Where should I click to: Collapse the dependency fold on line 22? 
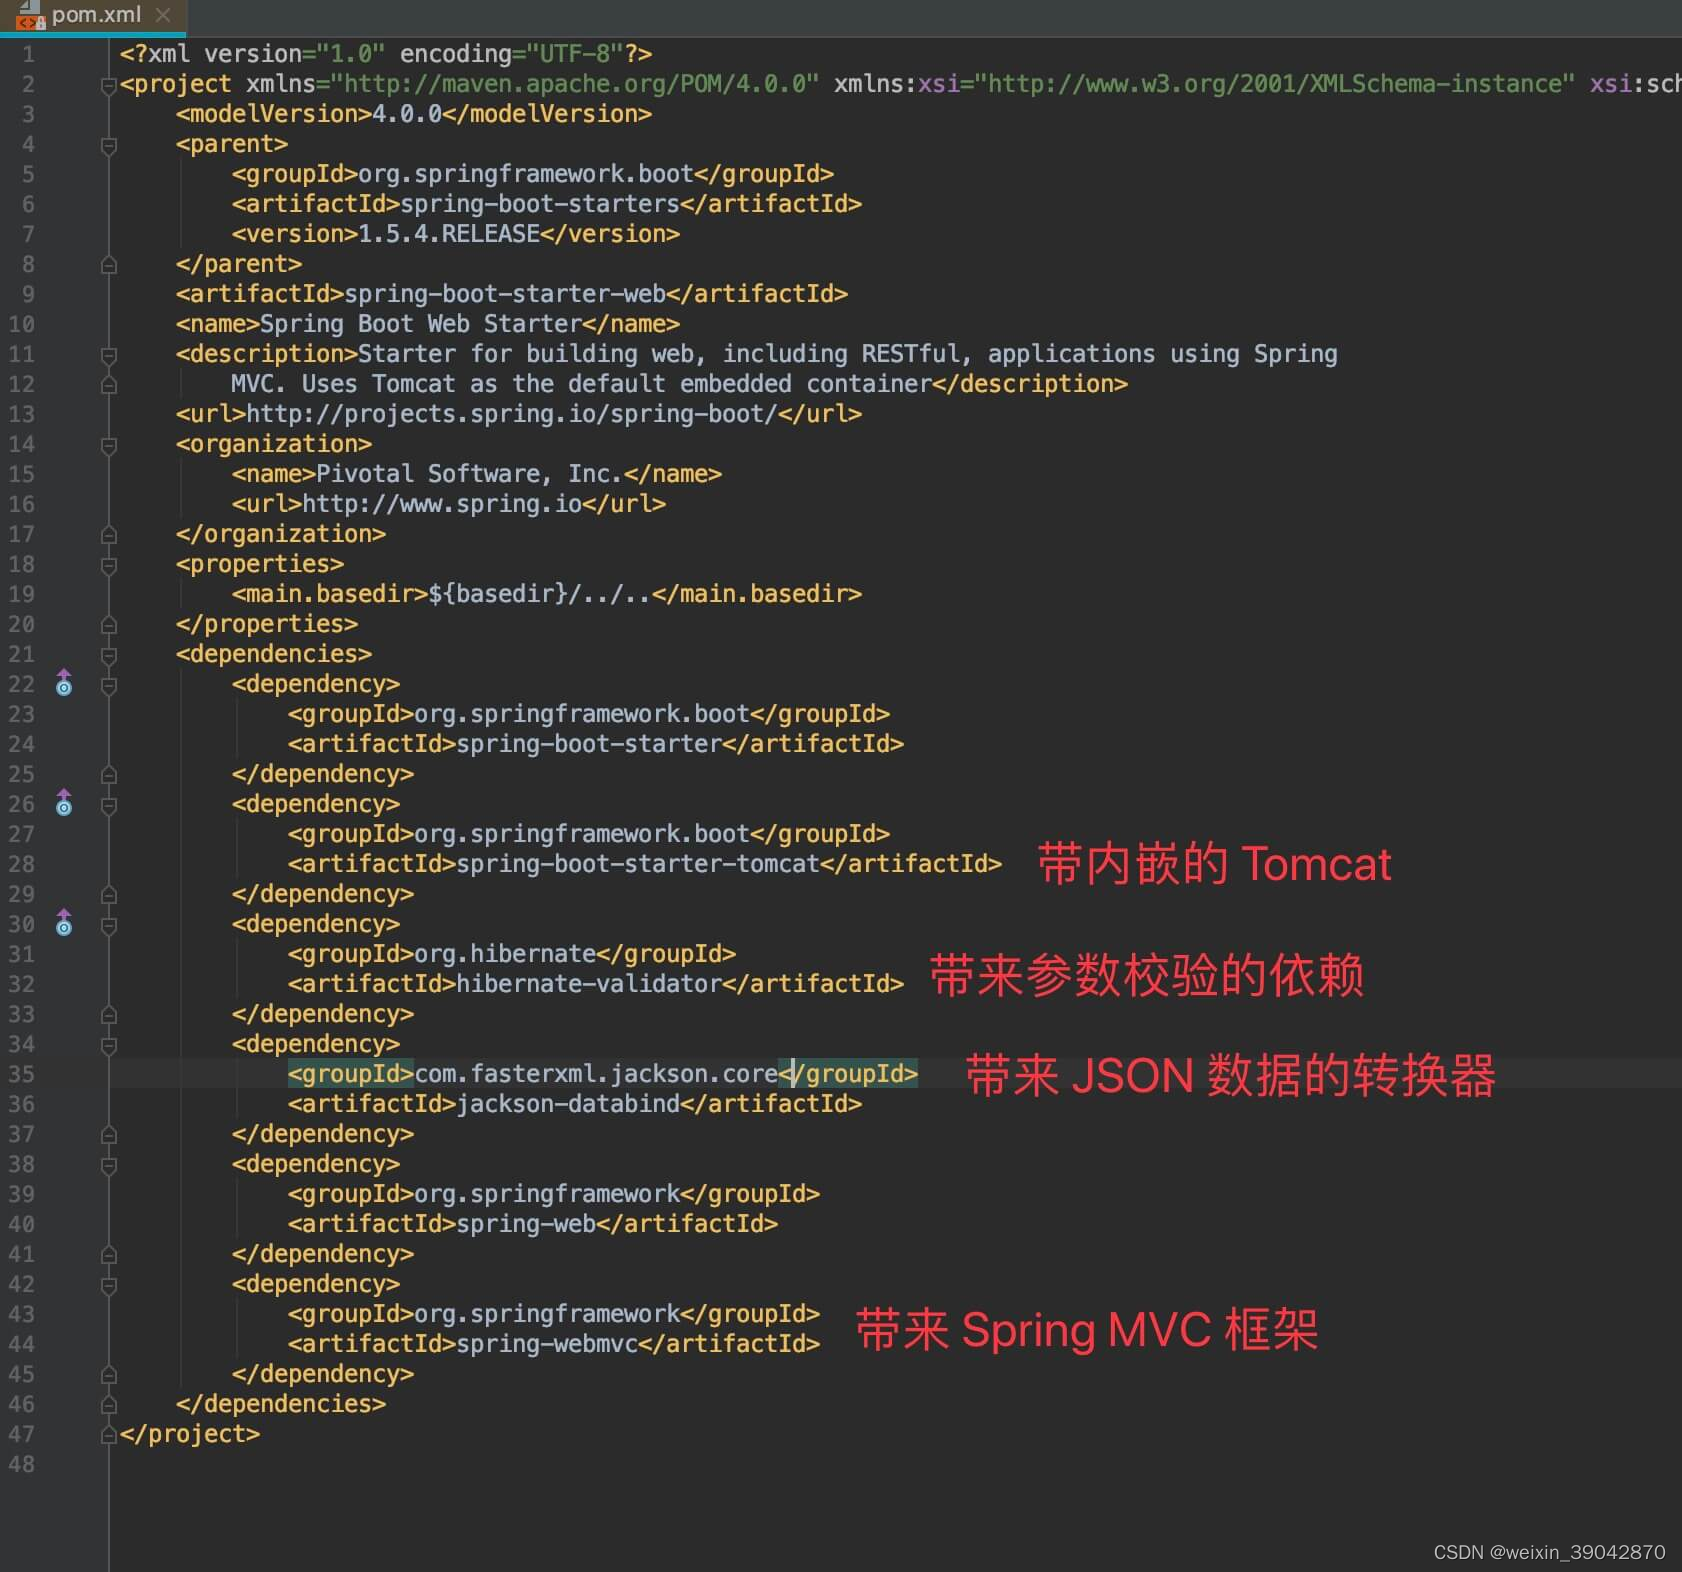109,686
